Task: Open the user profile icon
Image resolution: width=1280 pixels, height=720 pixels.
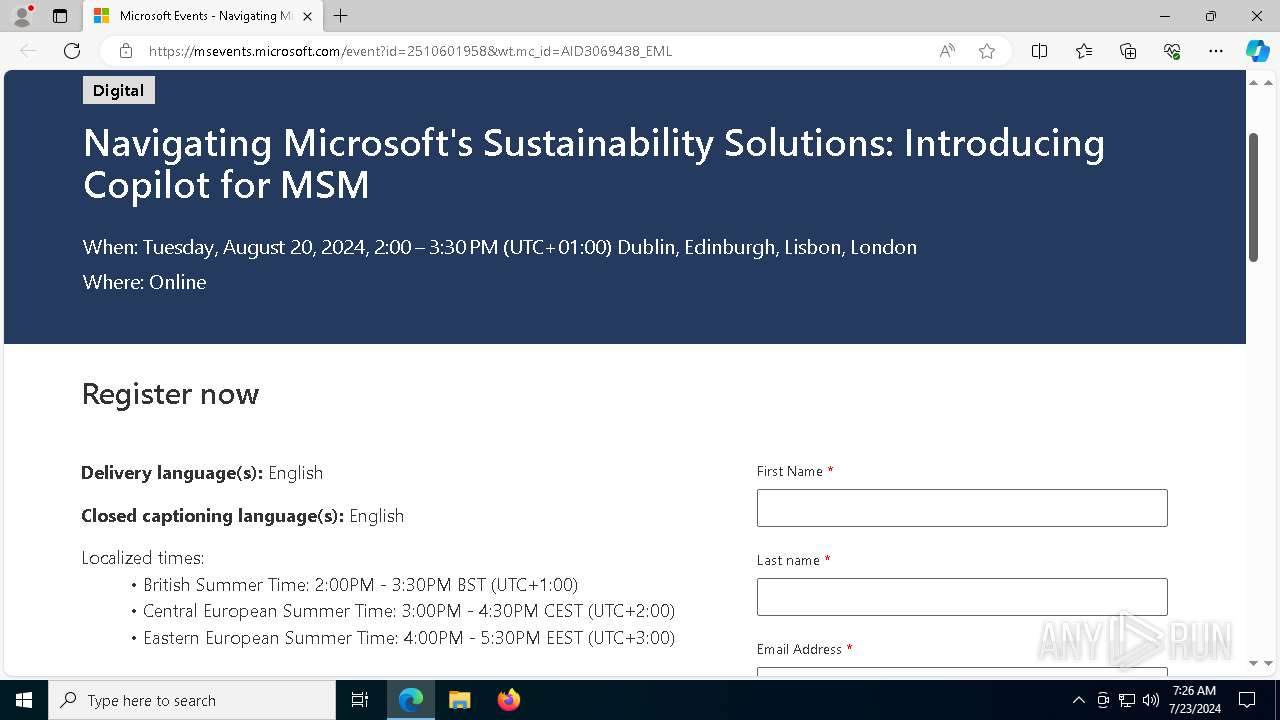Action: [x=22, y=16]
